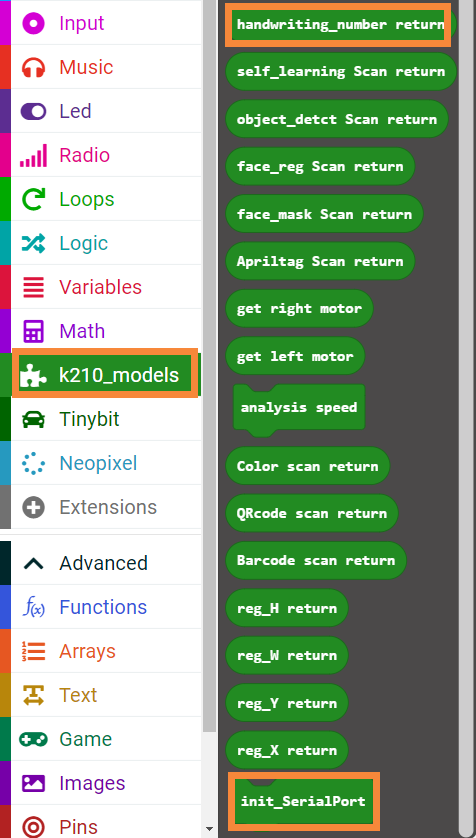Choose the reg_Y return block

[287, 703]
